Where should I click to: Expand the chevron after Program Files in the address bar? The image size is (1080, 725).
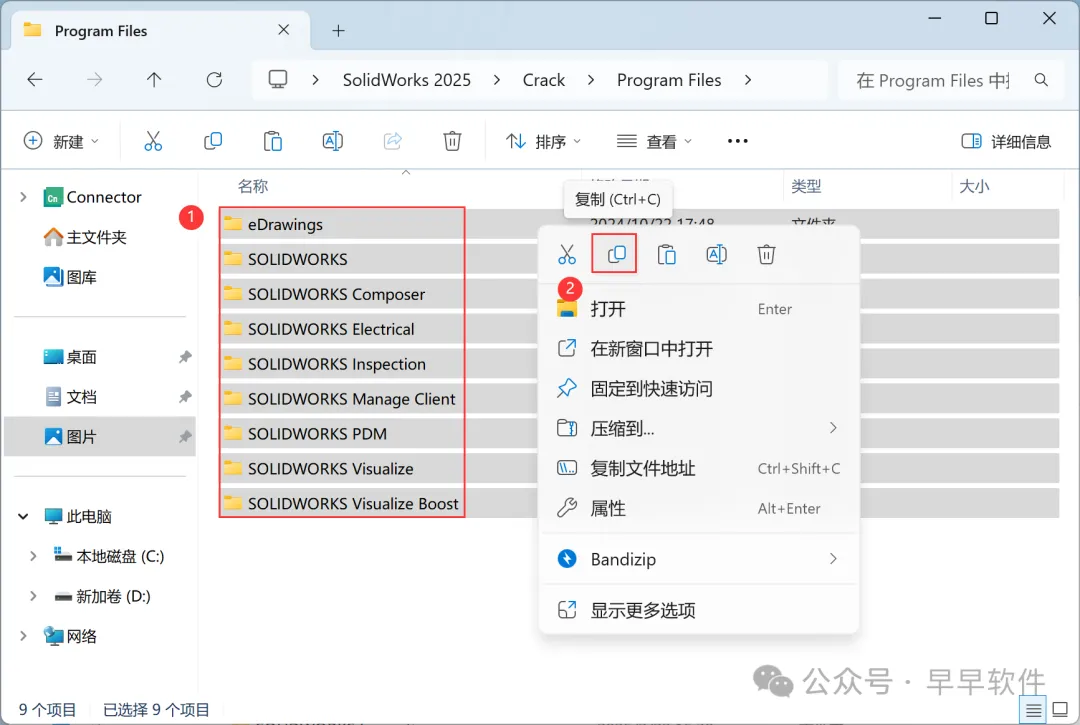(748, 80)
